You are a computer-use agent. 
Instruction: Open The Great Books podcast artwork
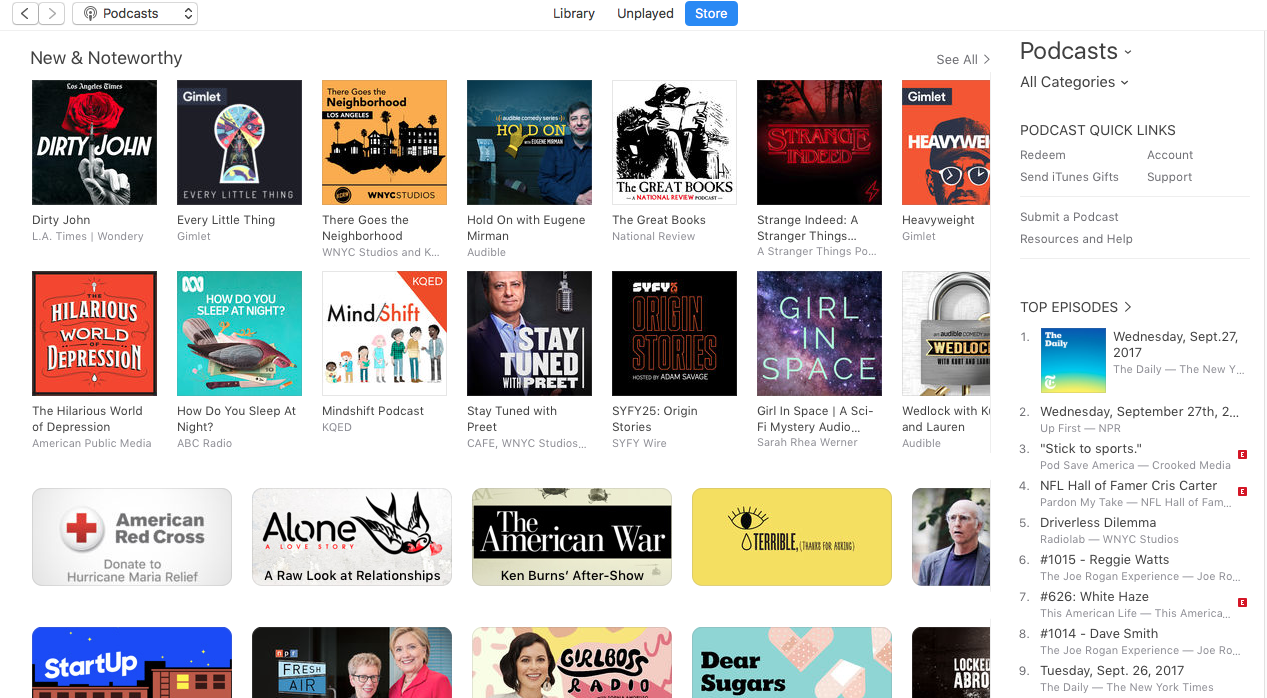pyautogui.click(x=674, y=142)
